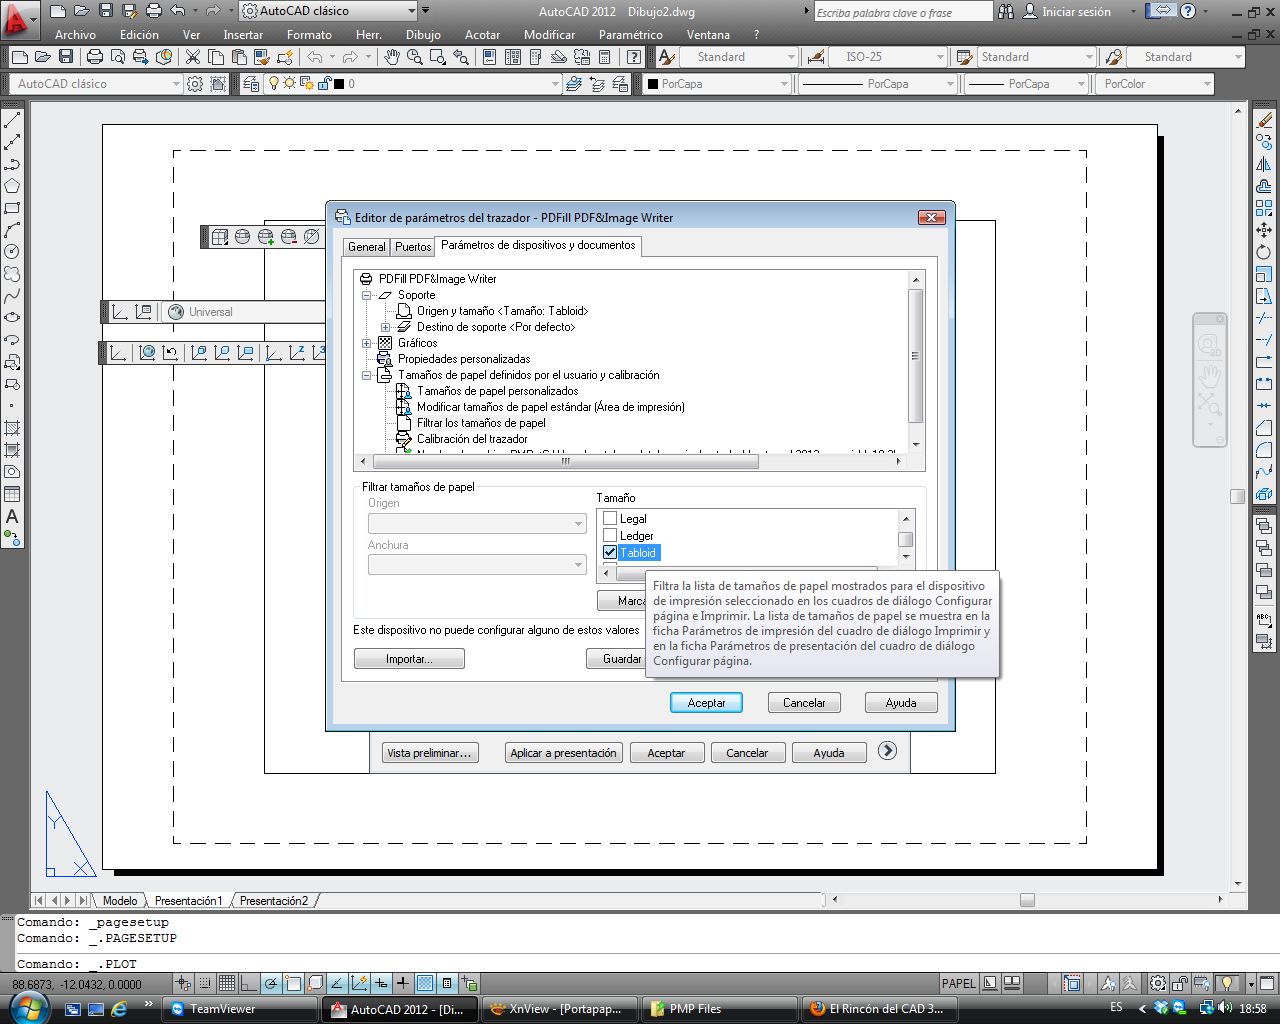Select Calibración del trazador tree item
Image resolution: width=1280 pixels, height=1024 pixels.
[472, 439]
